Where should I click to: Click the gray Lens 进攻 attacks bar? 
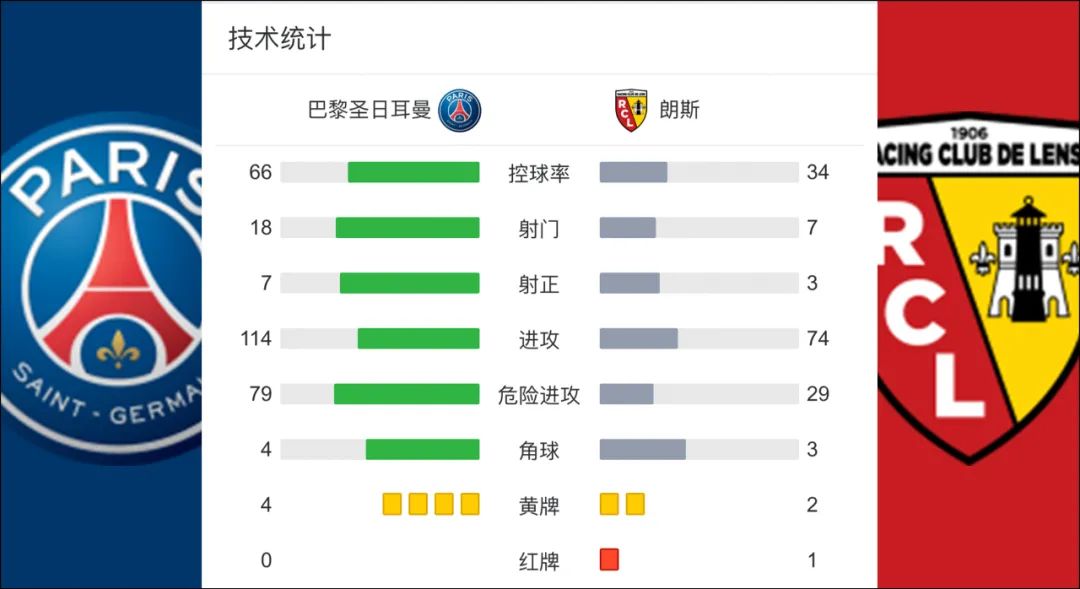tap(638, 338)
